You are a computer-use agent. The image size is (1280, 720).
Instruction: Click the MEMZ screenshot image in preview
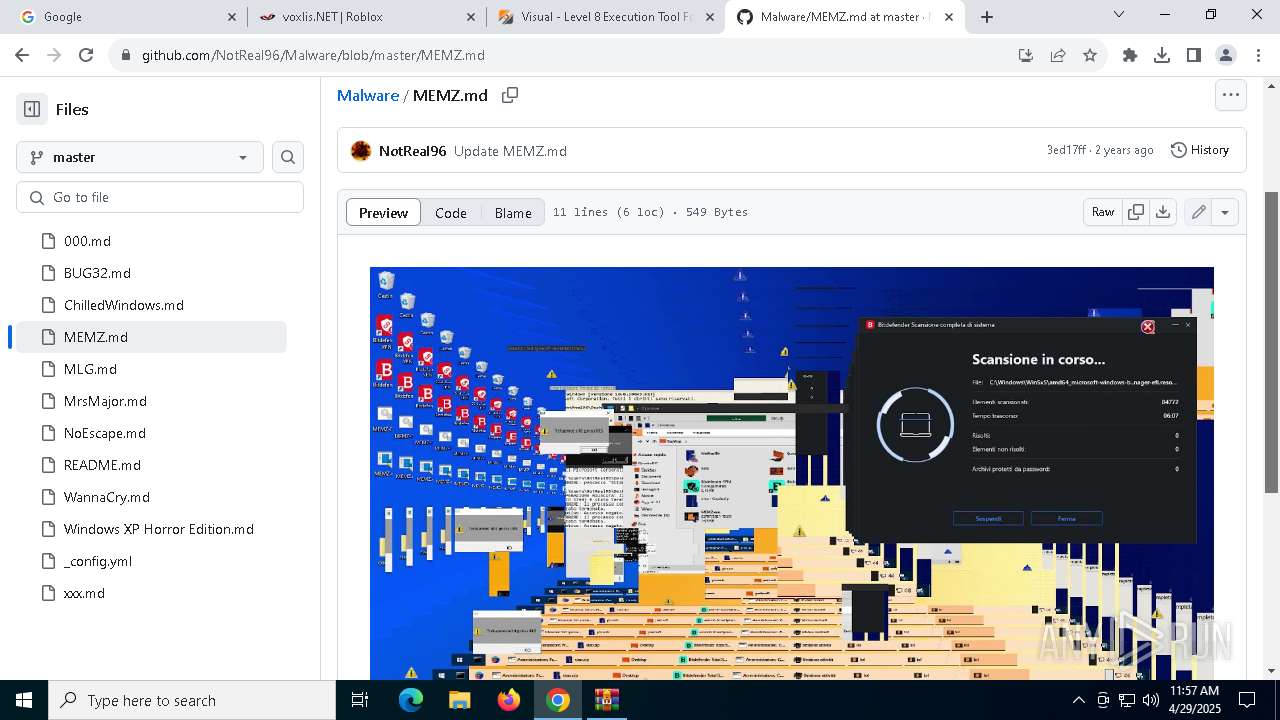click(x=792, y=473)
